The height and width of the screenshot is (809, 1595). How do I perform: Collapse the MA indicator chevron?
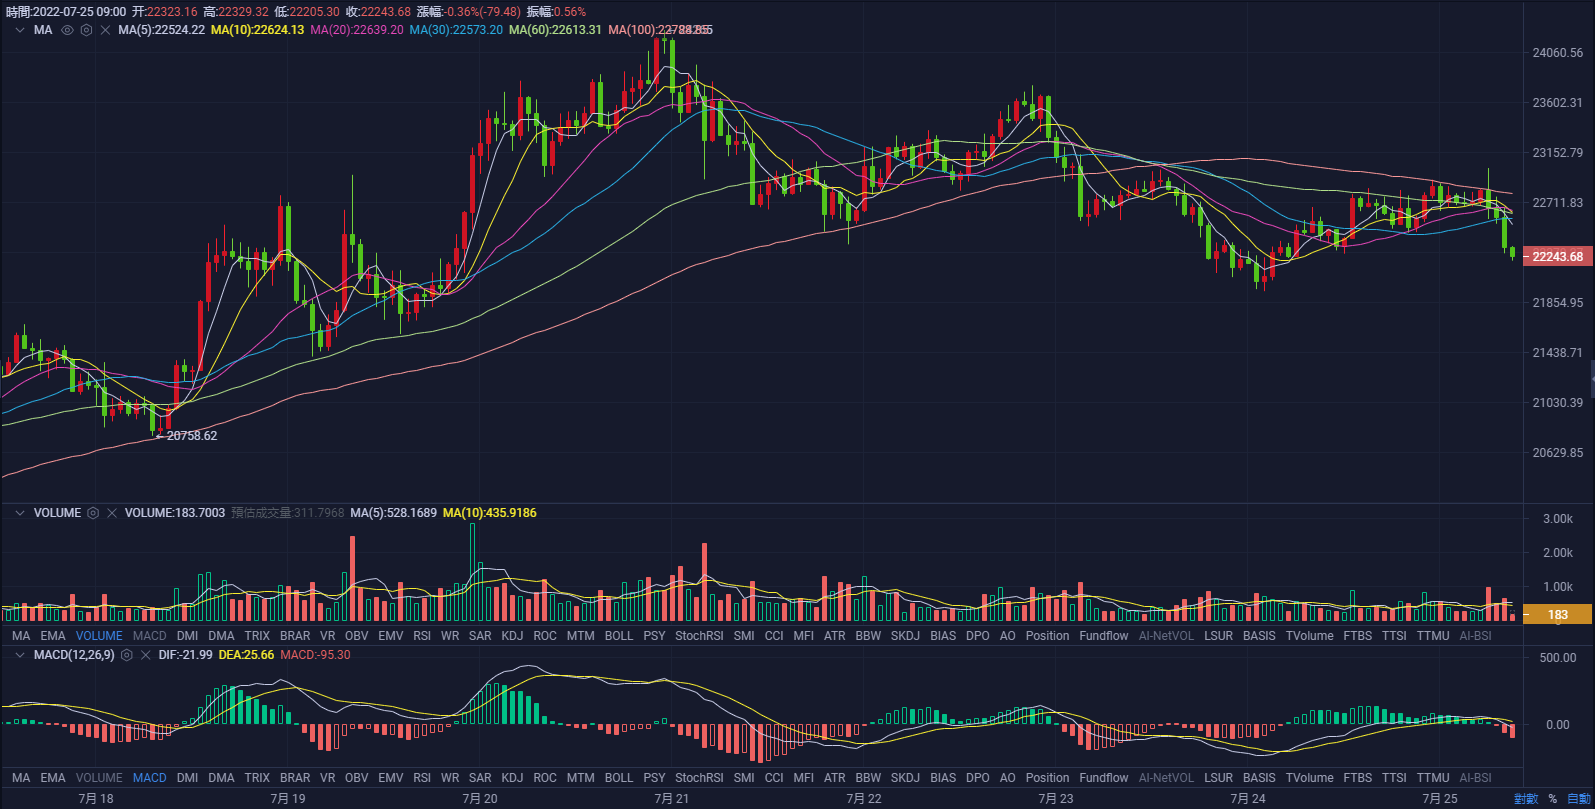(x=20, y=30)
